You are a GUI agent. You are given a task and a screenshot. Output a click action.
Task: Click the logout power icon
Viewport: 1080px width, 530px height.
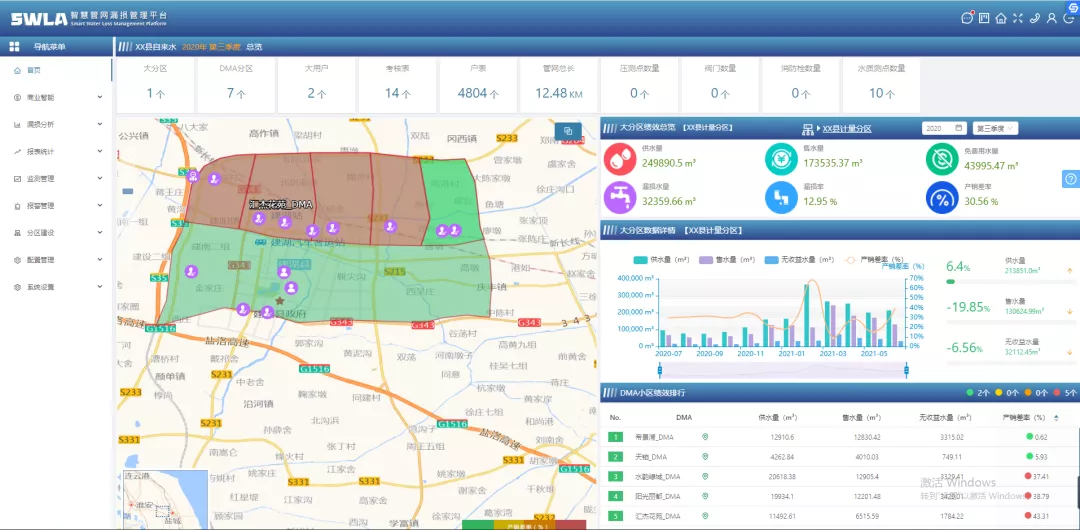tap(1068, 19)
